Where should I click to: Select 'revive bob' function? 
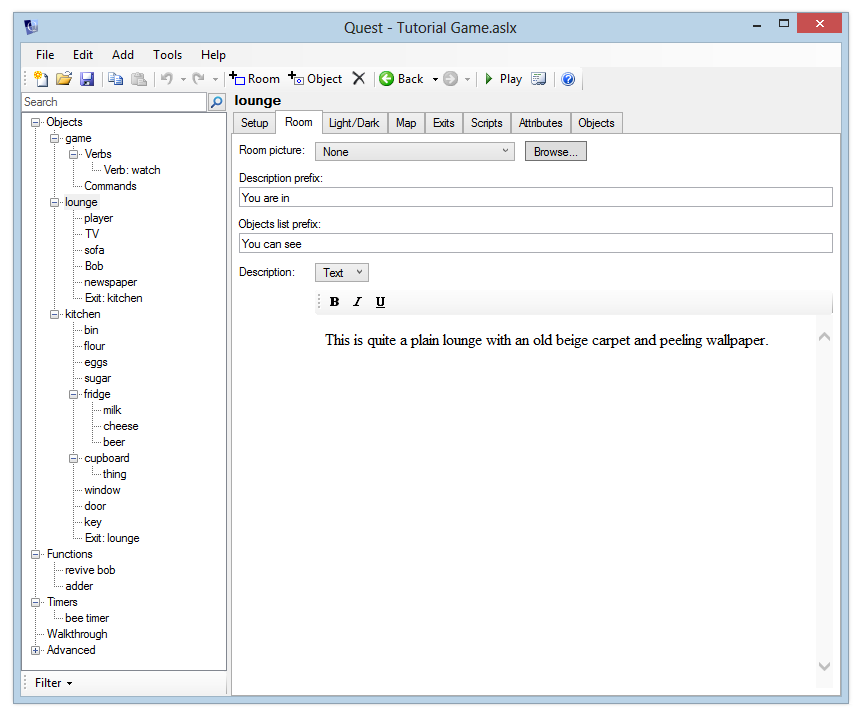[x=90, y=571]
